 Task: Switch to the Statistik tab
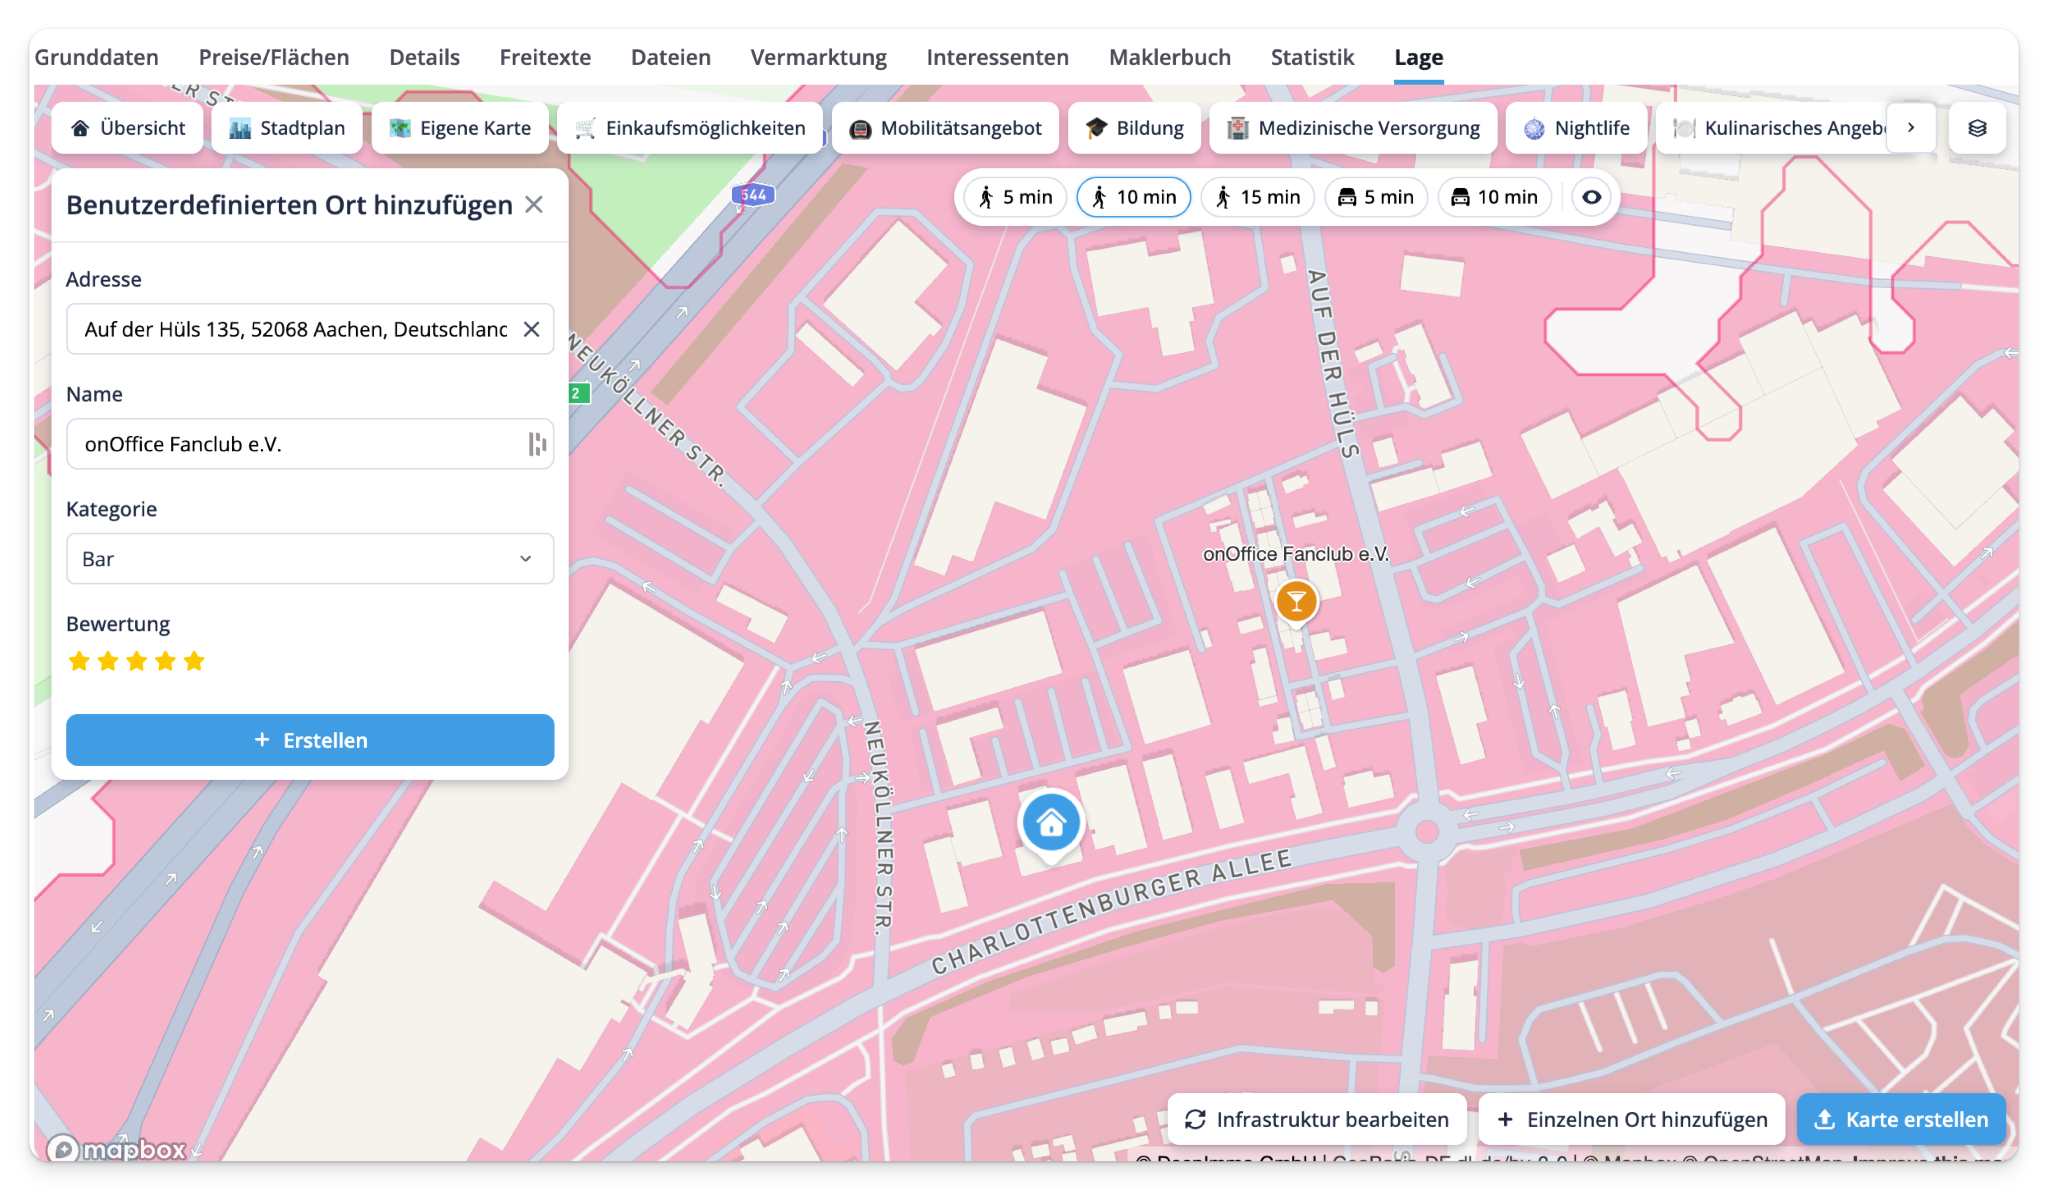click(x=1312, y=57)
